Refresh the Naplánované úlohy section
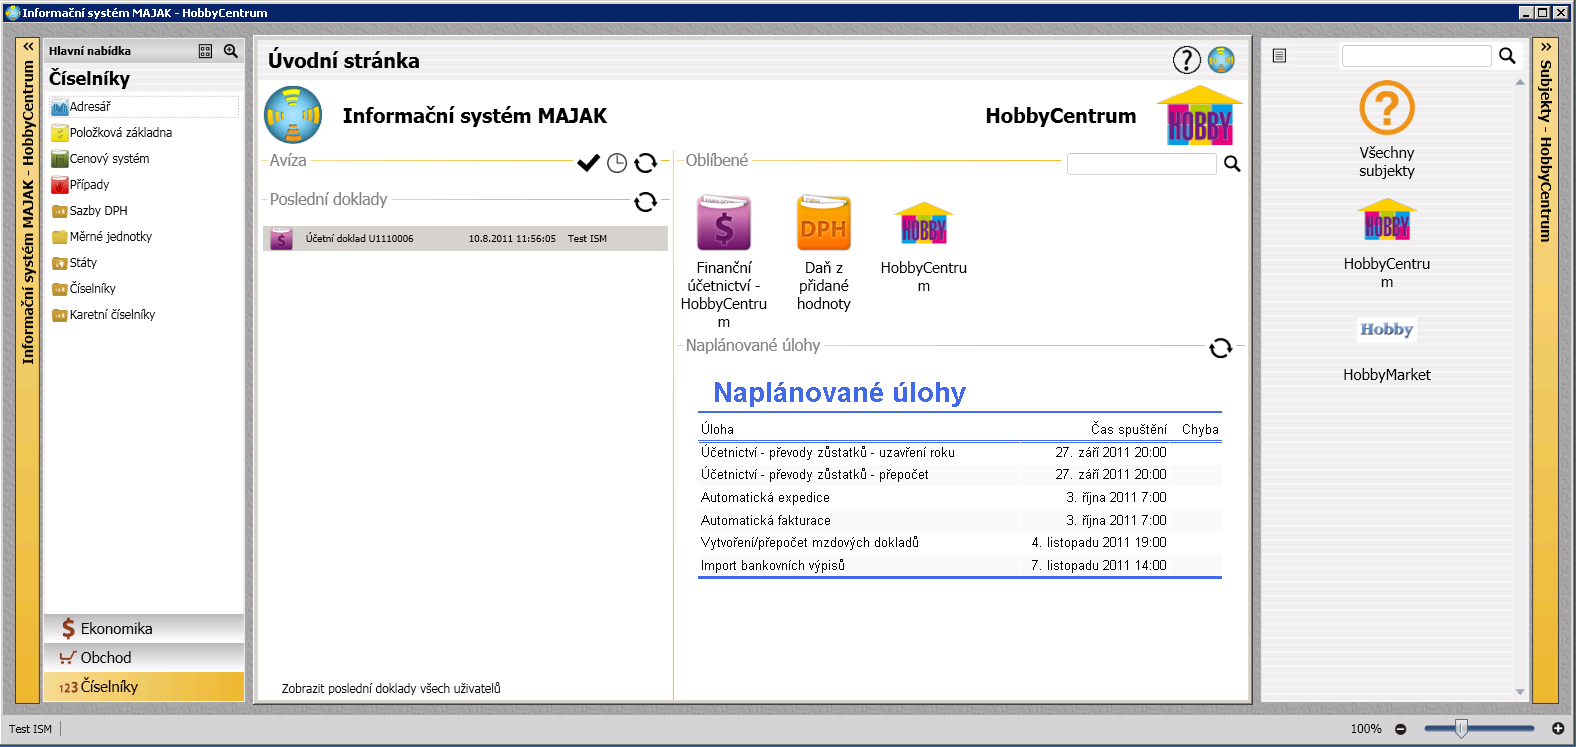The width and height of the screenshot is (1576, 747). tap(1220, 348)
